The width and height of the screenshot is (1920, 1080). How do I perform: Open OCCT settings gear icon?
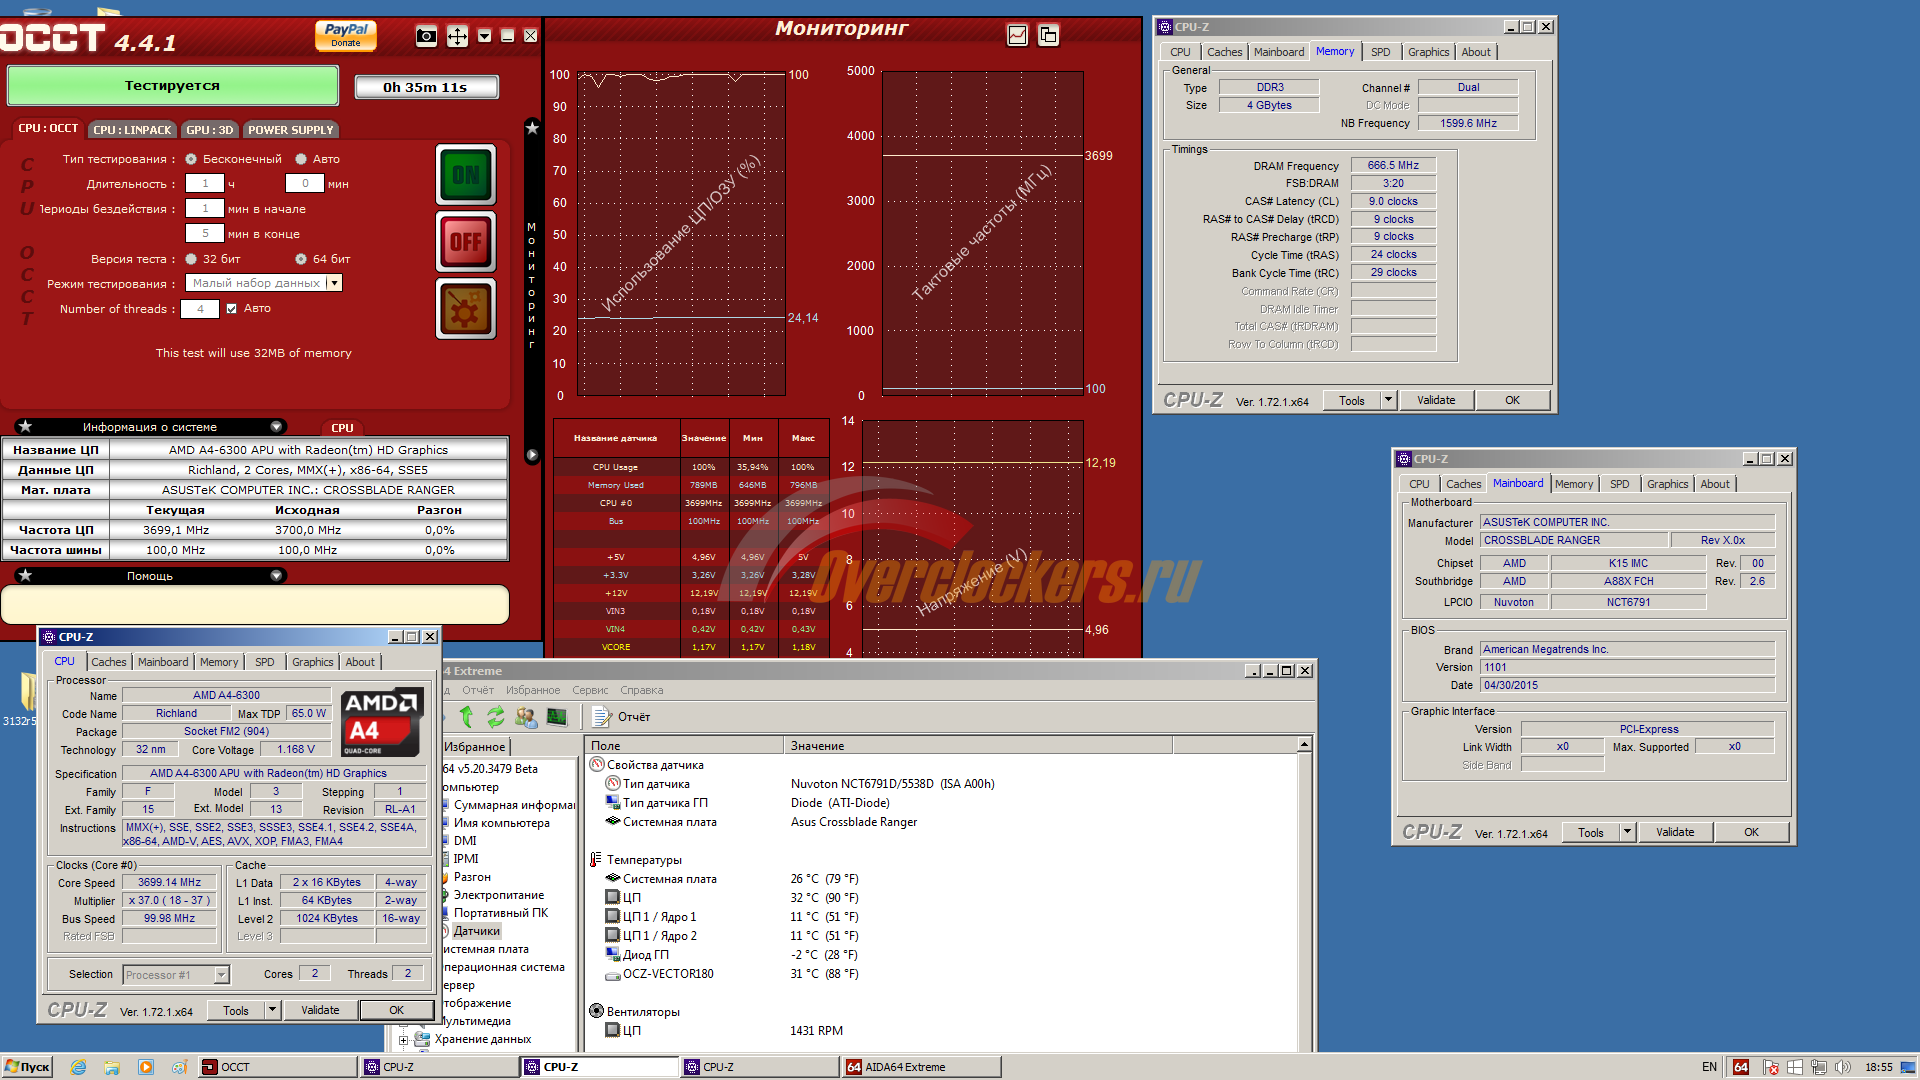pyautogui.click(x=466, y=309)
